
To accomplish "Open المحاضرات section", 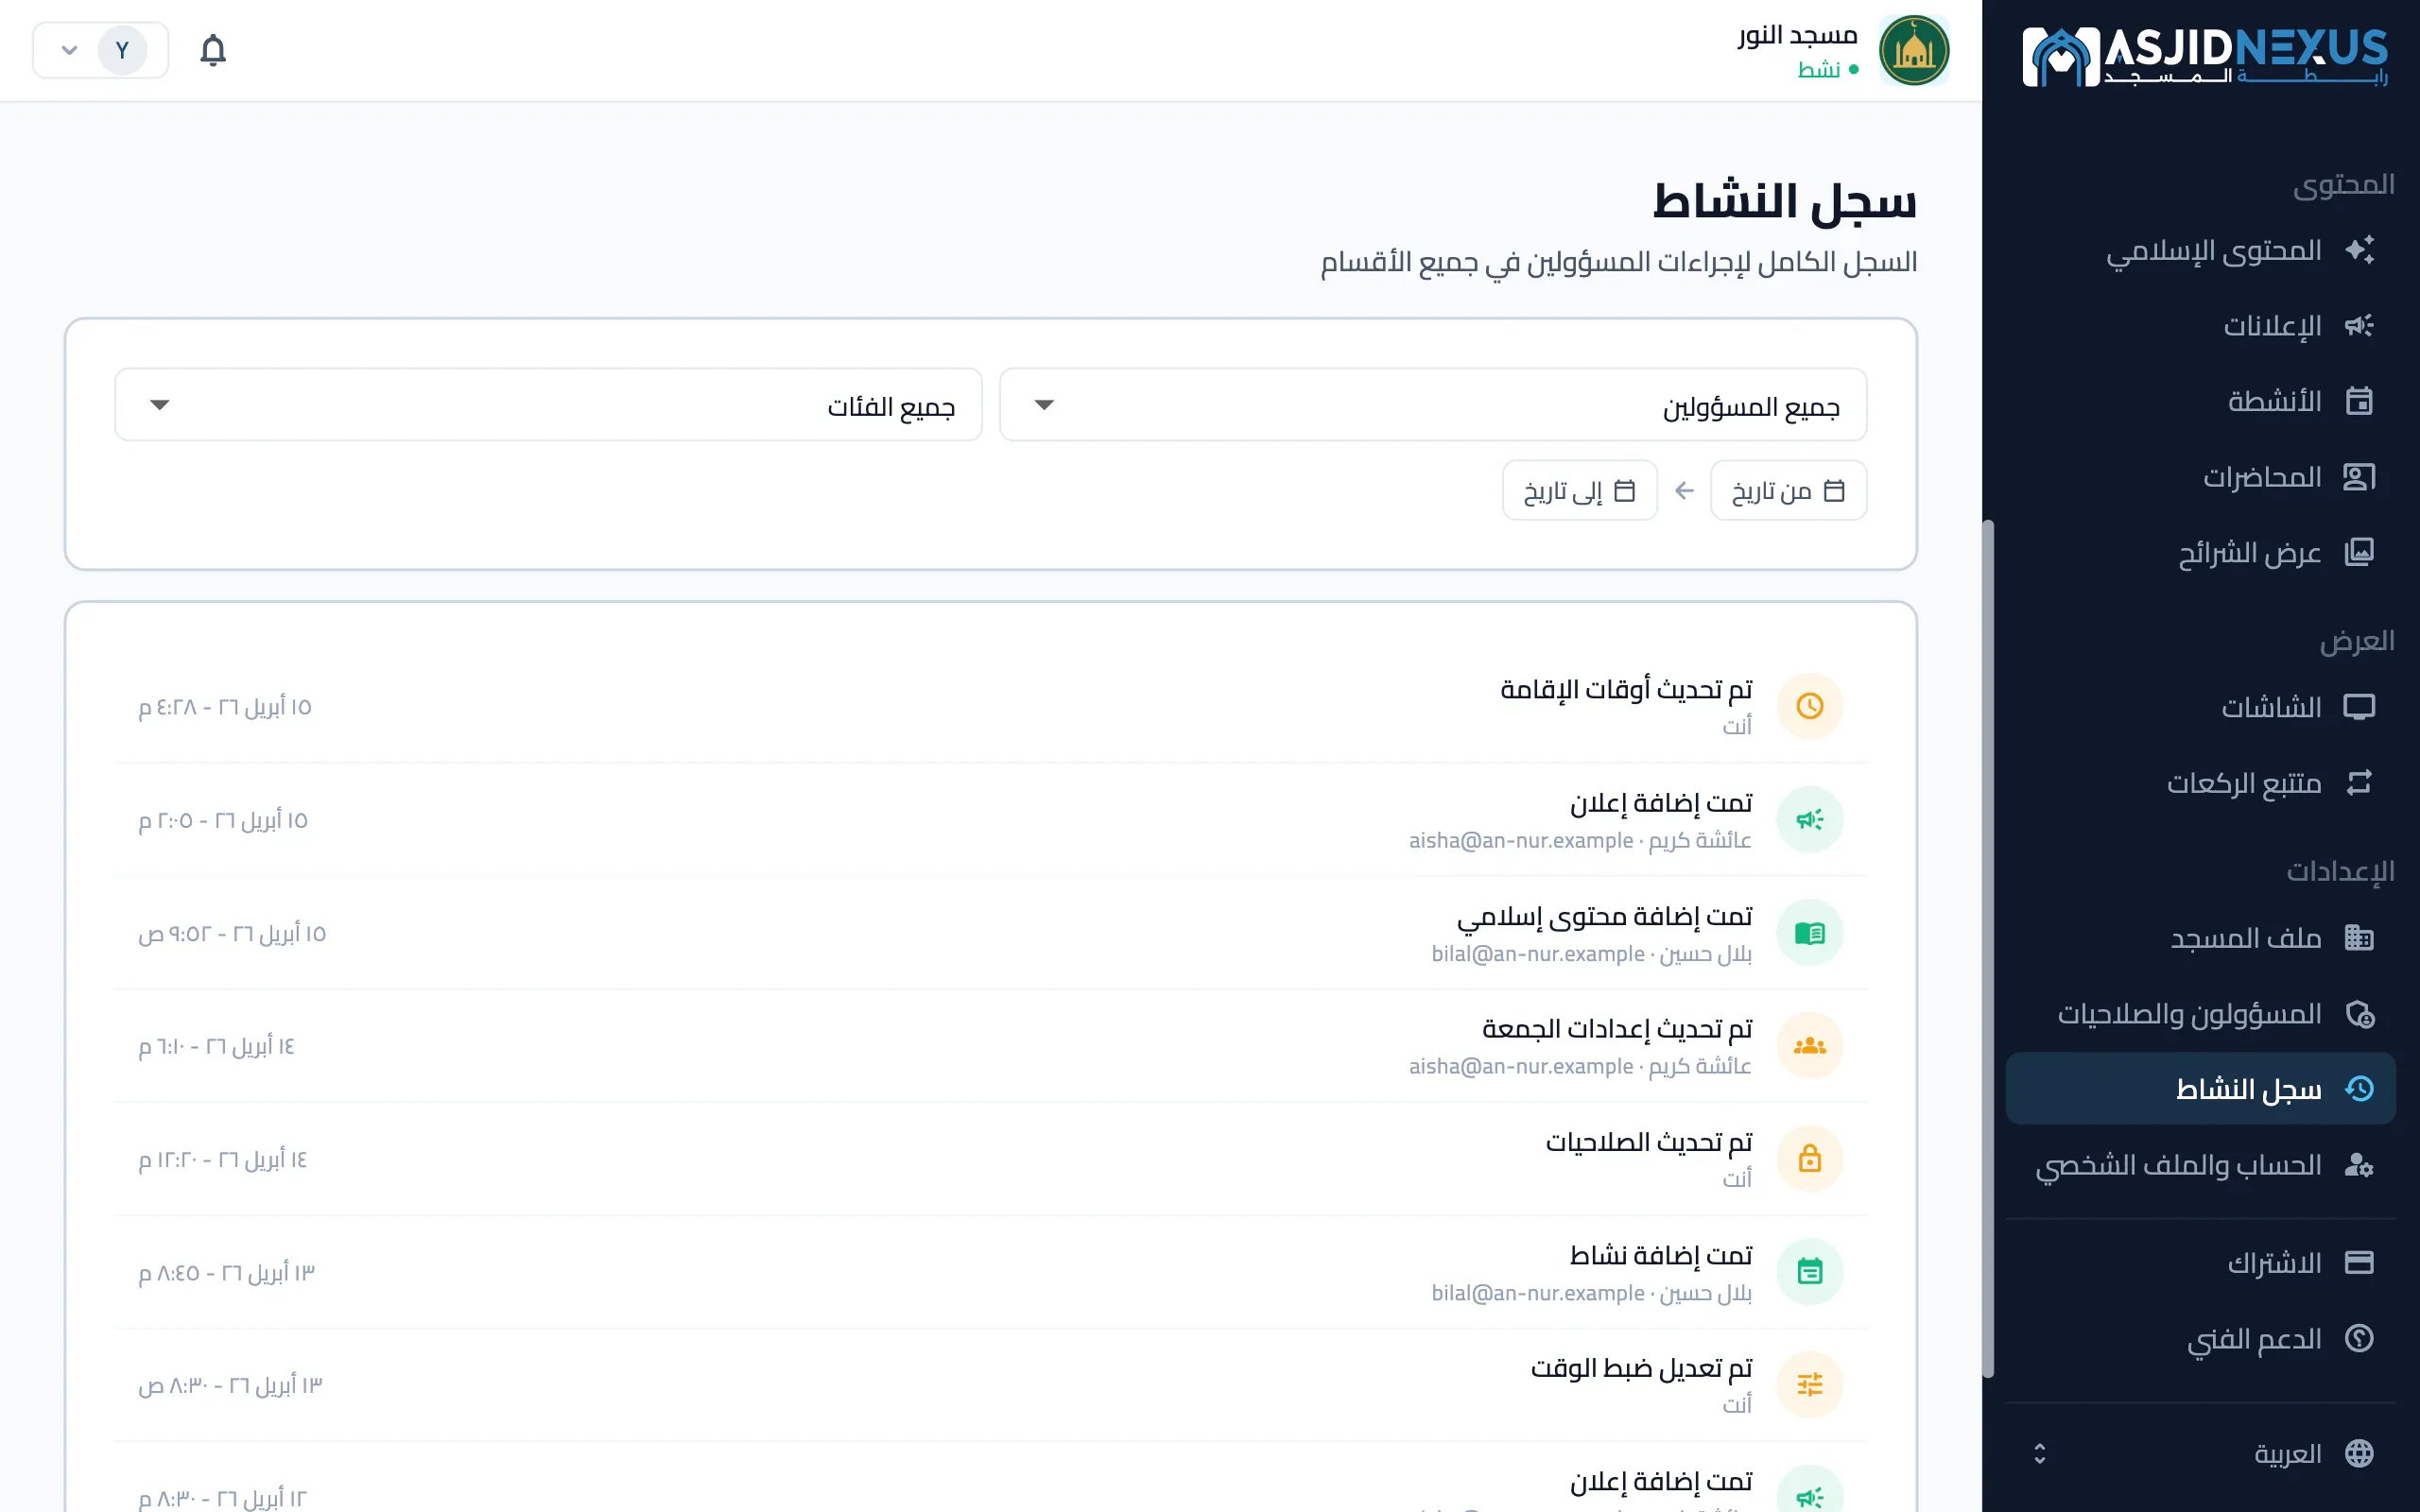I will [x=2200, y=477].
